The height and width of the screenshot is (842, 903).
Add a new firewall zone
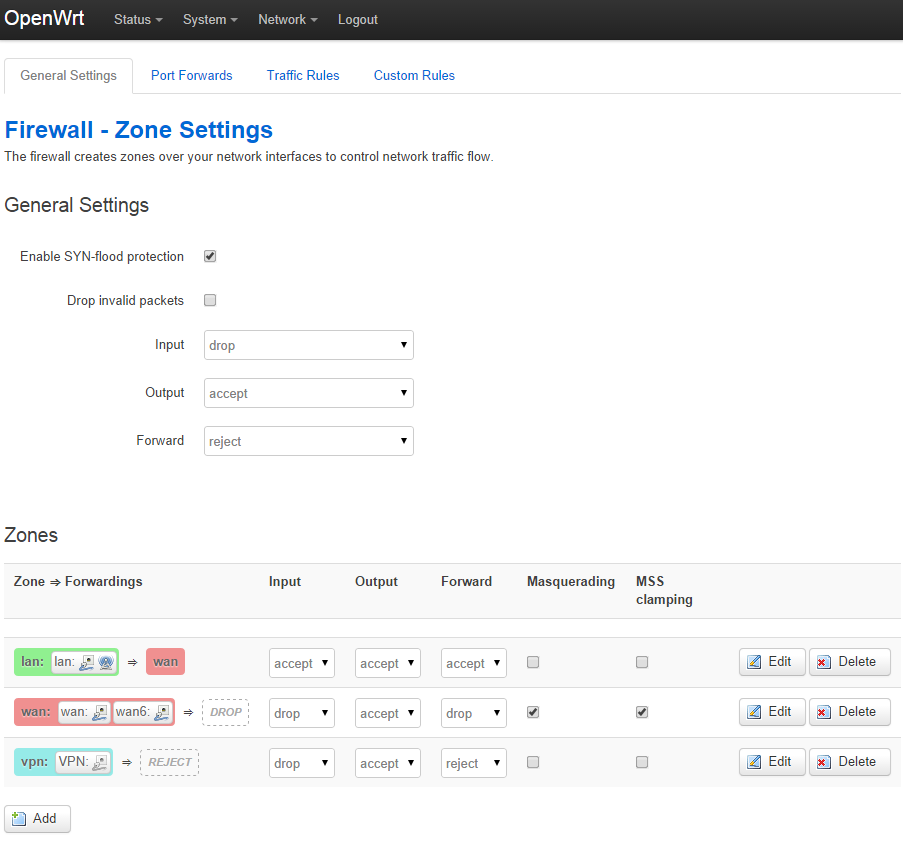(37, 818)
